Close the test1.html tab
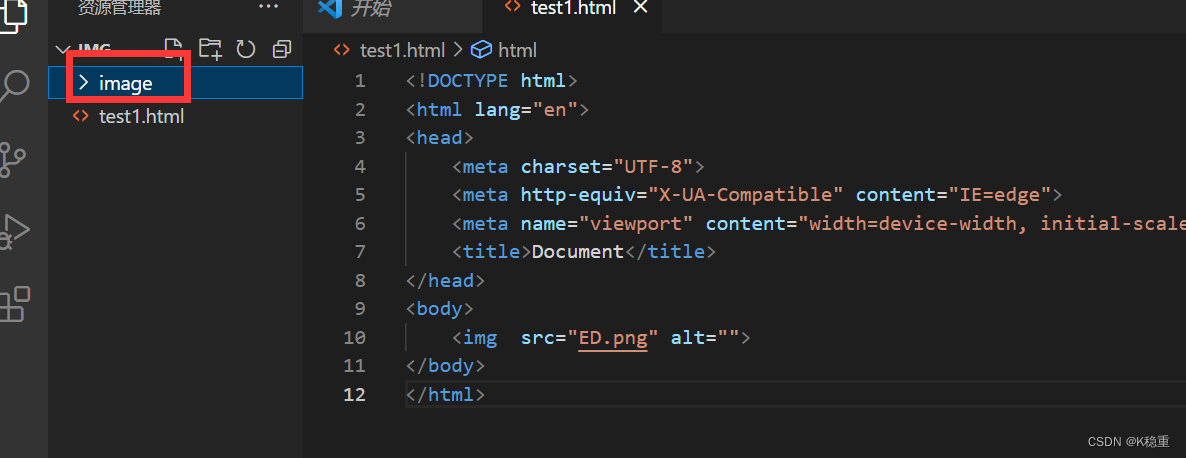This screenshot has width=1186, height=458. (641, 8)
